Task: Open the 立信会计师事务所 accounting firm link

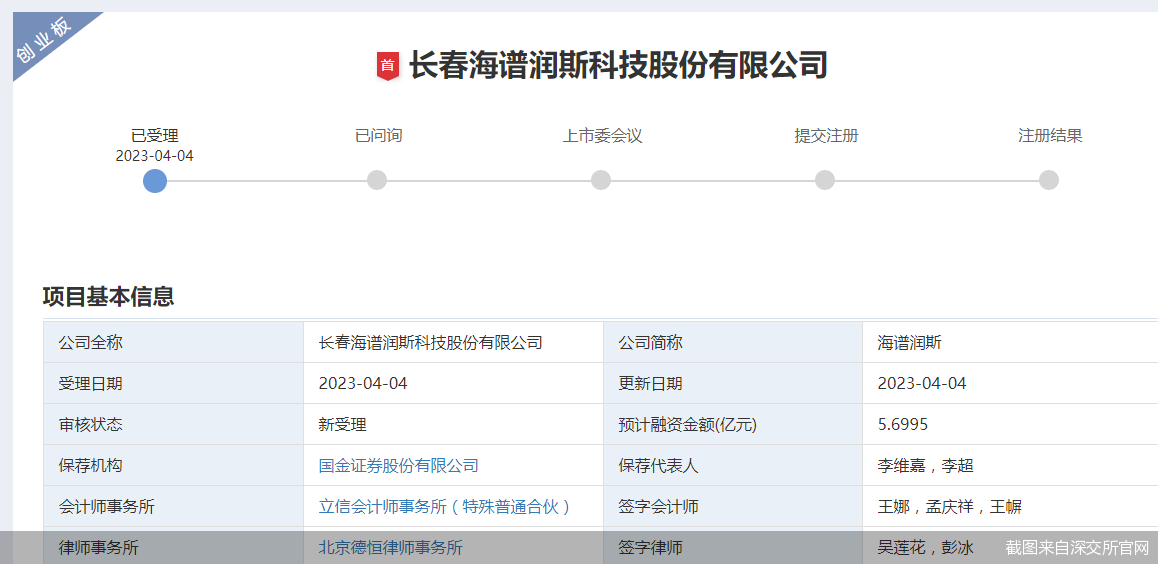Action: [444, 507]
